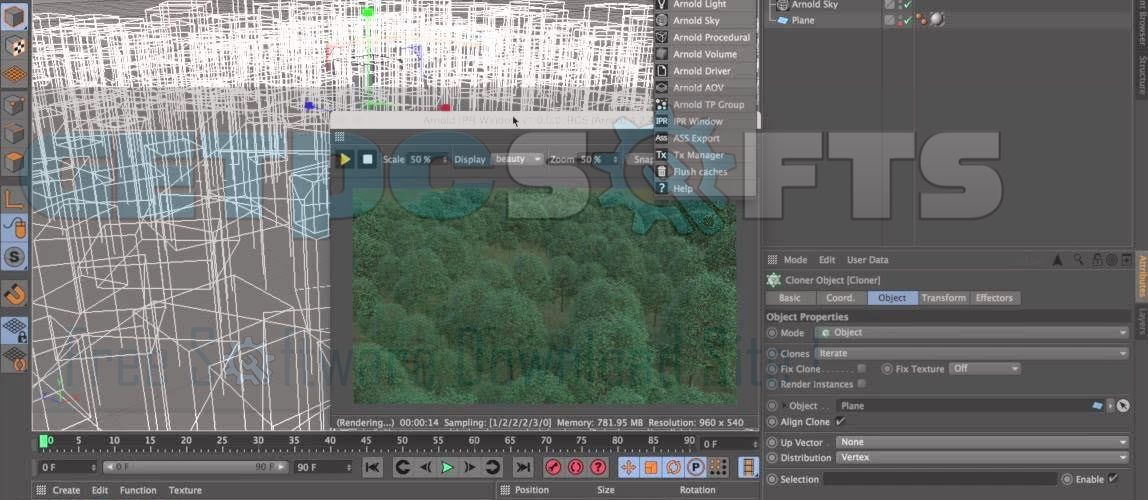
Task: Open the Timeline film strip icon
Action: pos(748,467)
